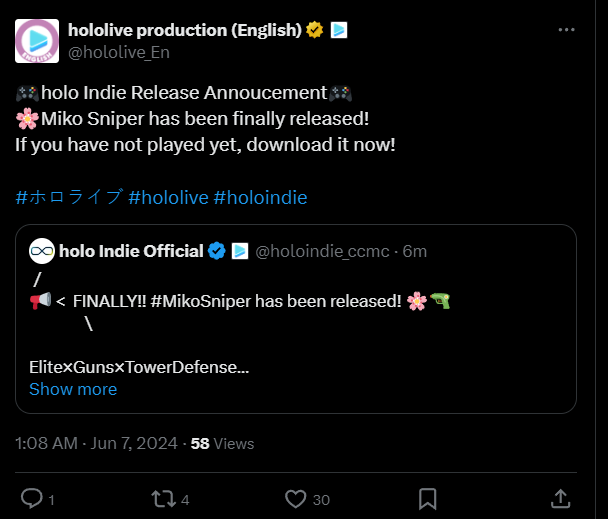Repost this tweet using the retweet icon
The height and width of the screenshot is (519, 608).
point(162,498)
